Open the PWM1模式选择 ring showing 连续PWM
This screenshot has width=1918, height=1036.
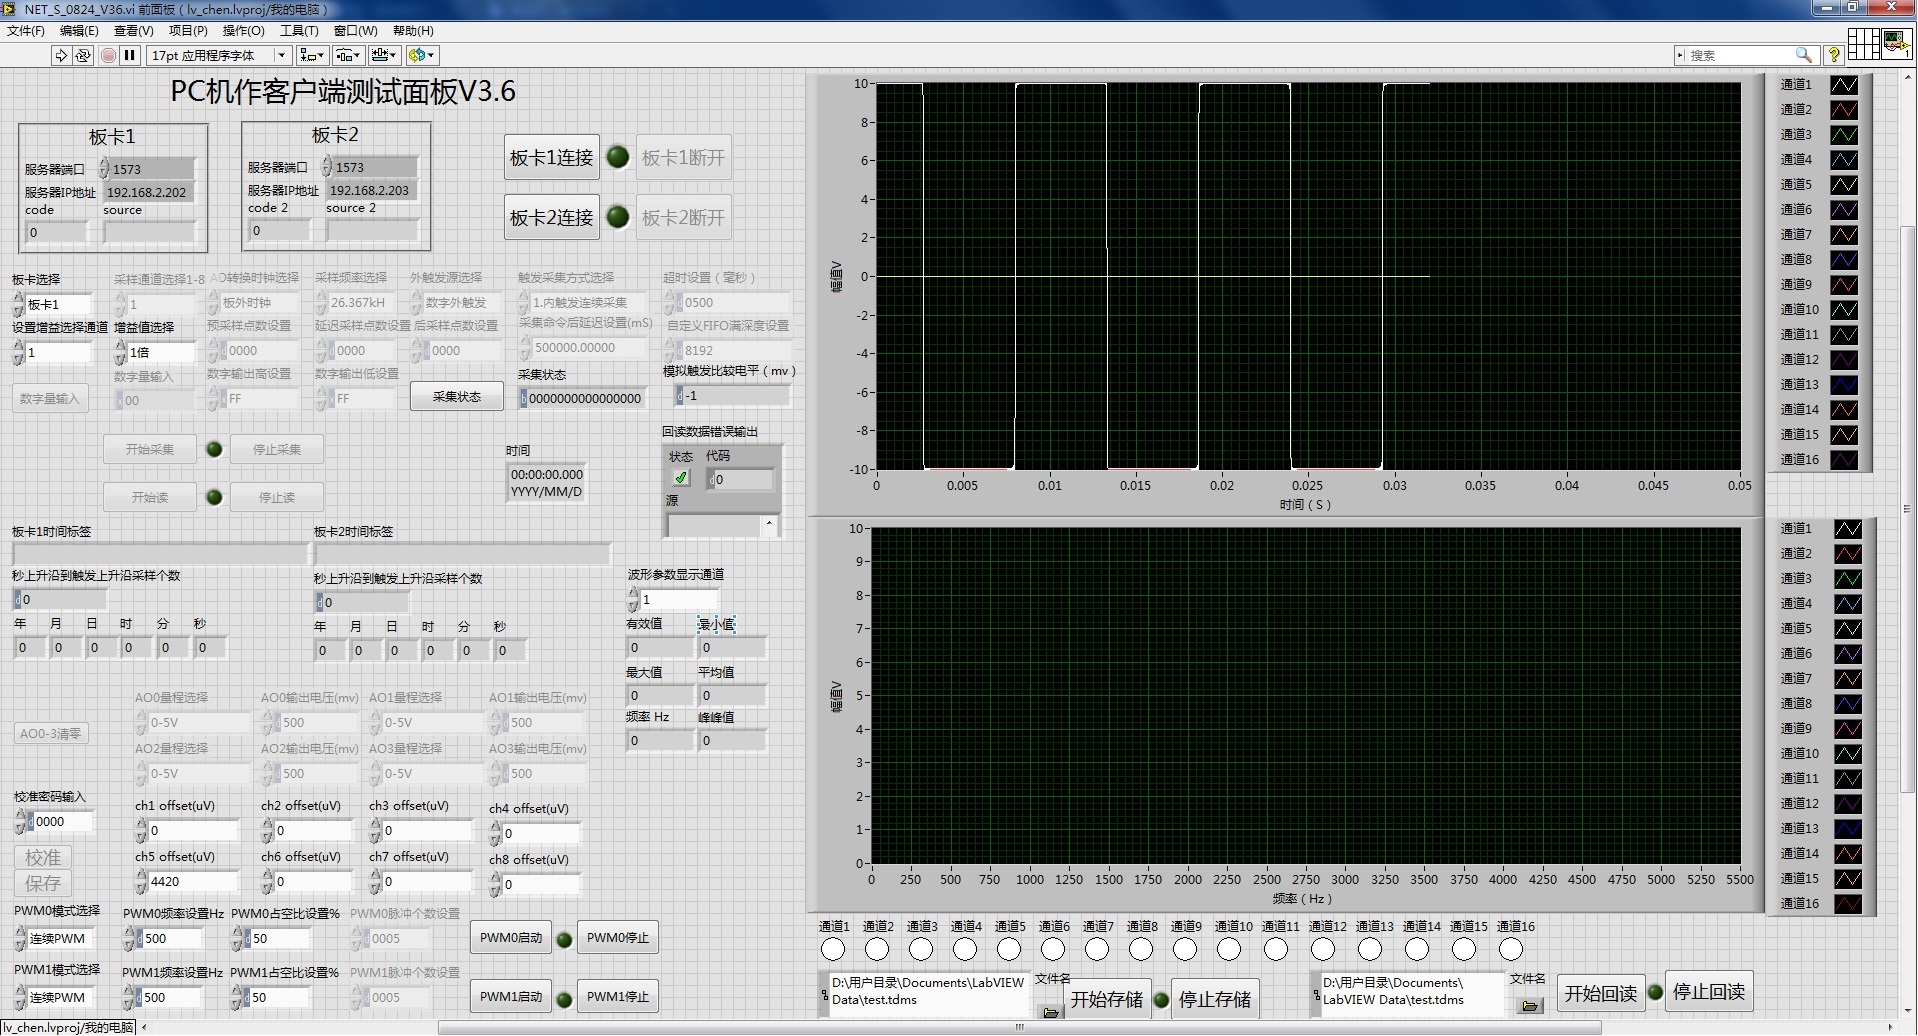(62, 997)
